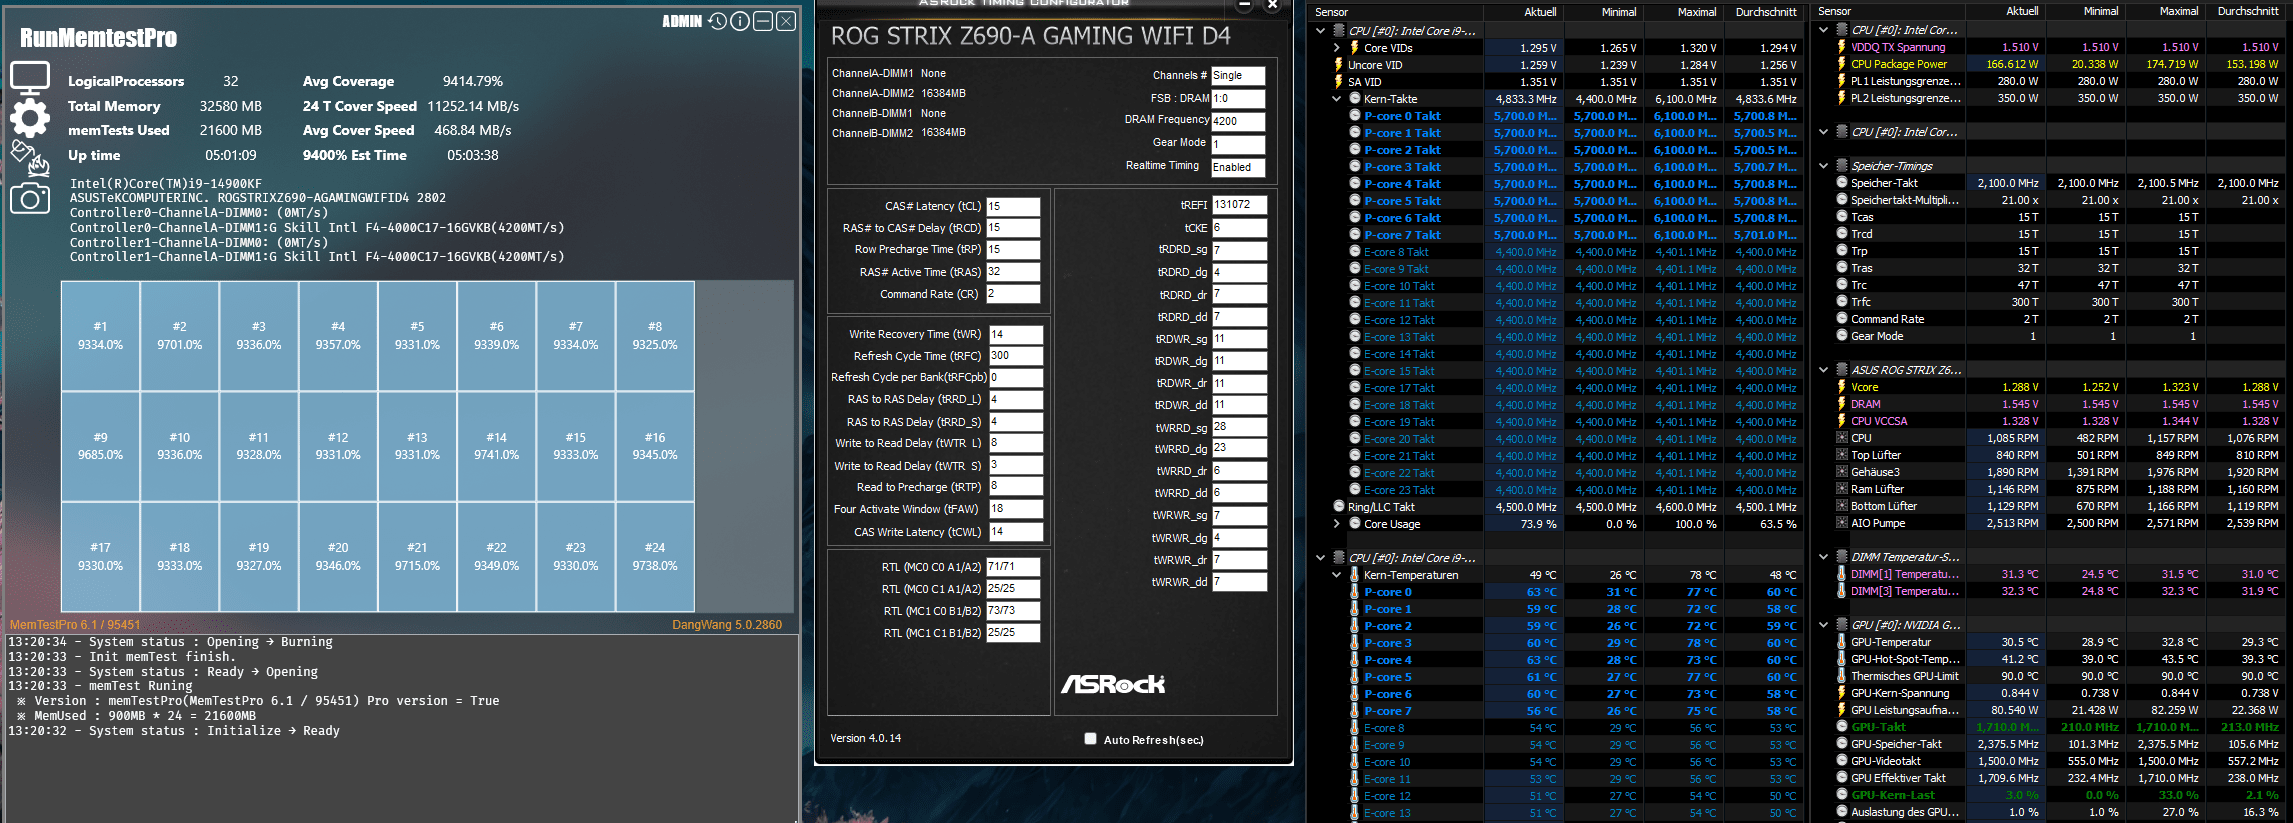
Task: Click the tREFI value field
Action: (x=1240, y=204)
